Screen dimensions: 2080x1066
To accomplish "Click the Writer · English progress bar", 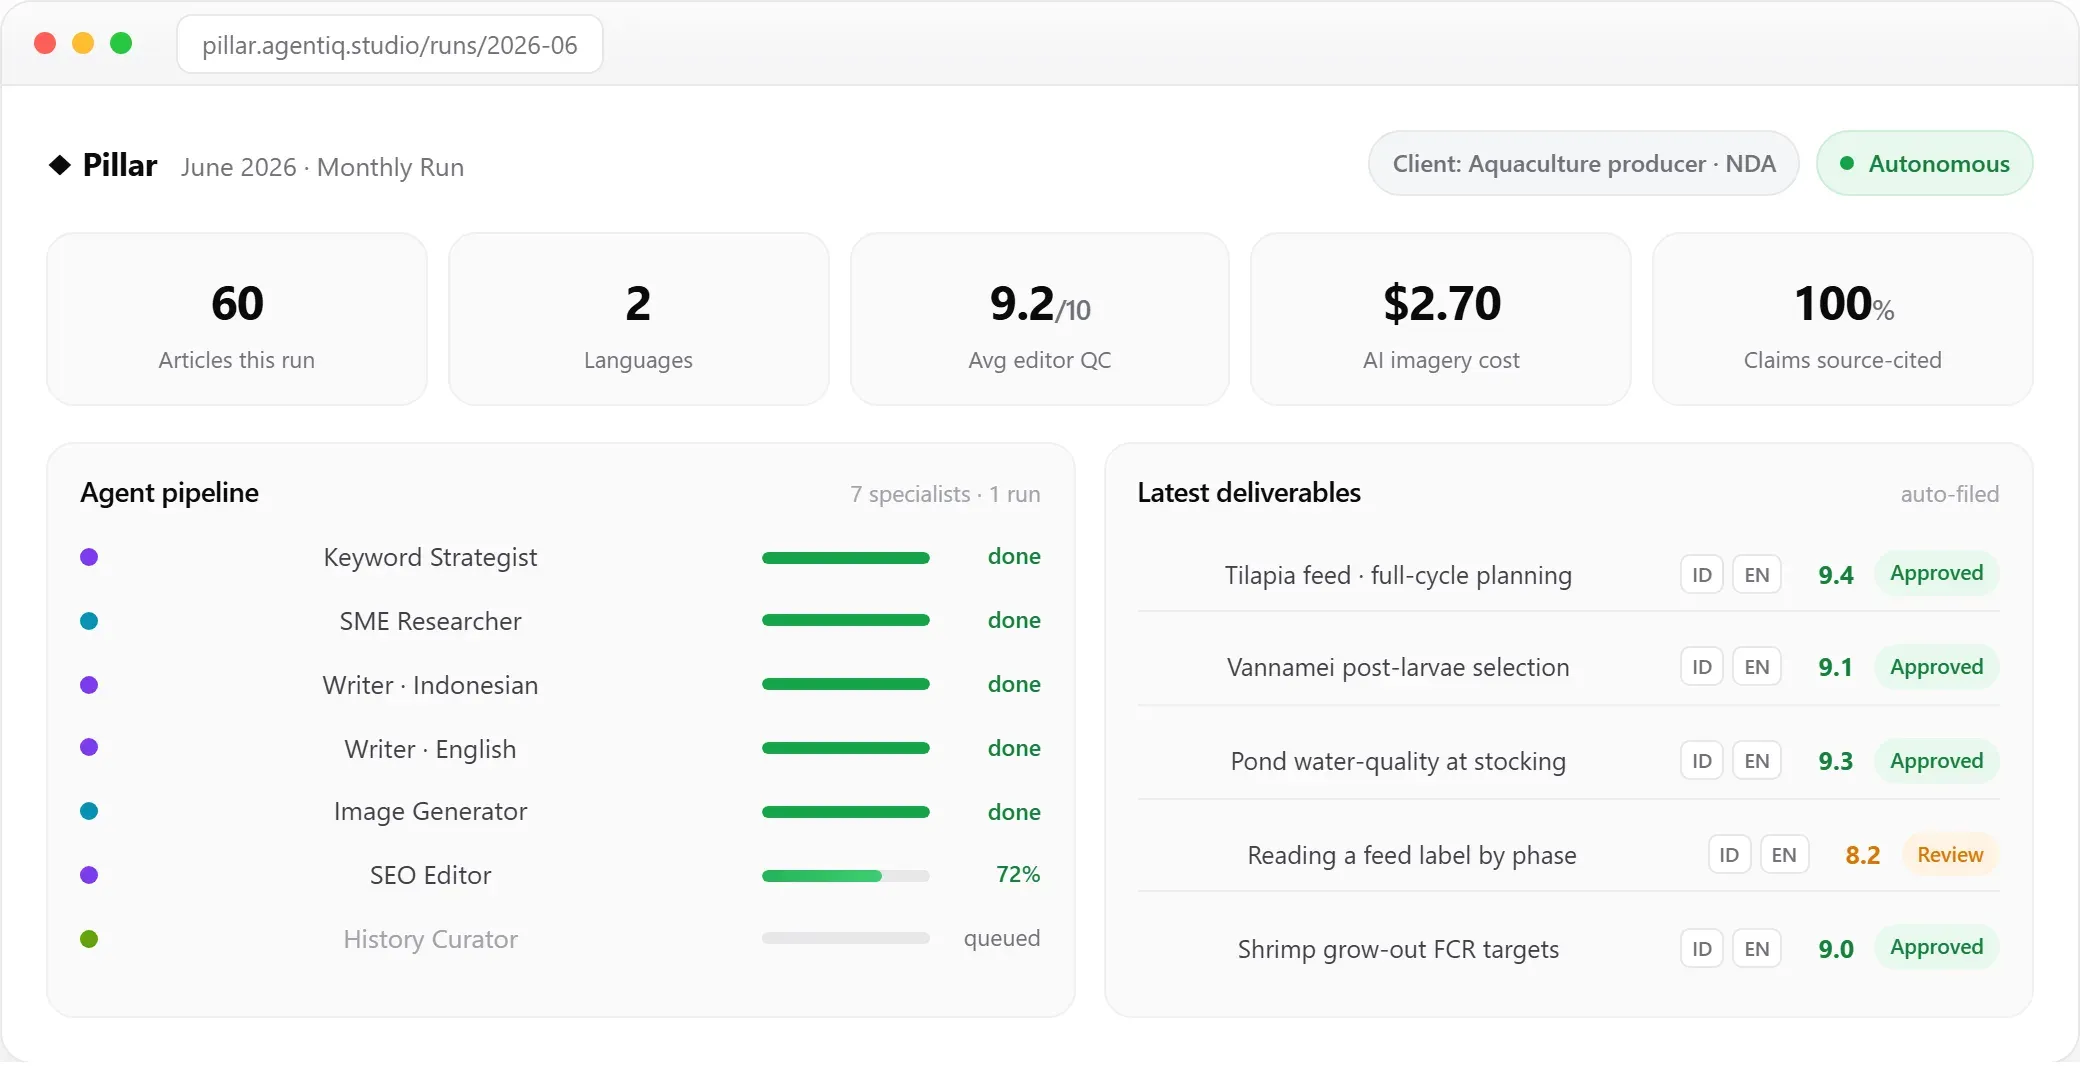I will [846, 748].
